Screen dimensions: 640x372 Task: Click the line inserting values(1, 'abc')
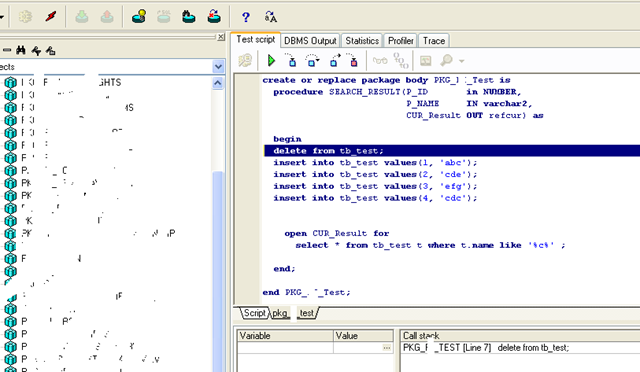pyautogui.click(x=375, y=163)
